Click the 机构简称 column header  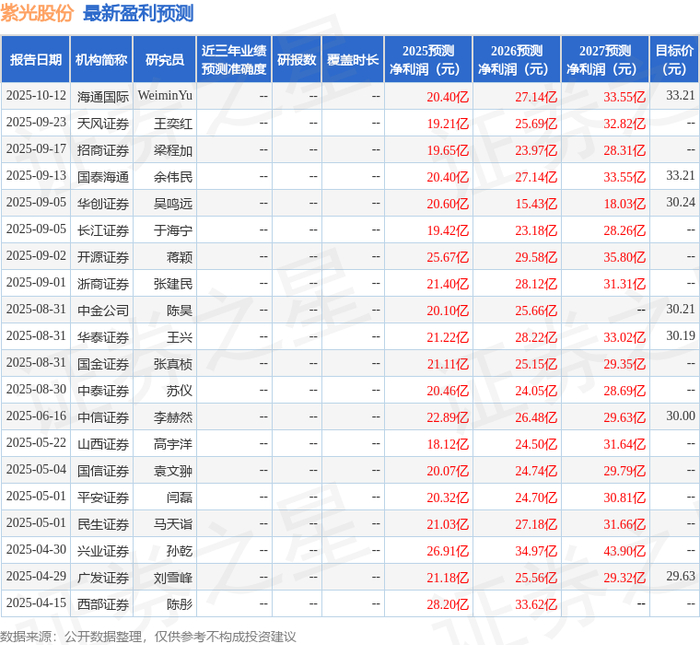101,59
